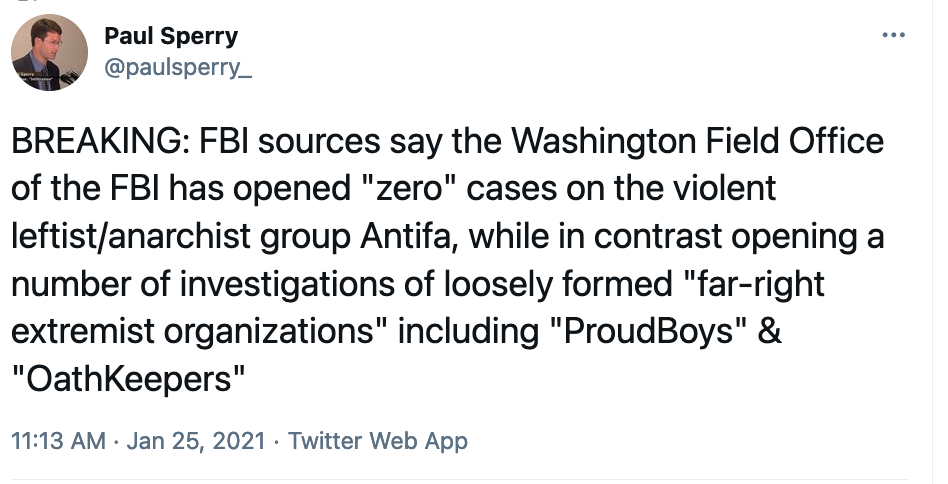Open the Twitter Web App source link
The width and height of the screenshot is (948, 484).
pos(377,440)
